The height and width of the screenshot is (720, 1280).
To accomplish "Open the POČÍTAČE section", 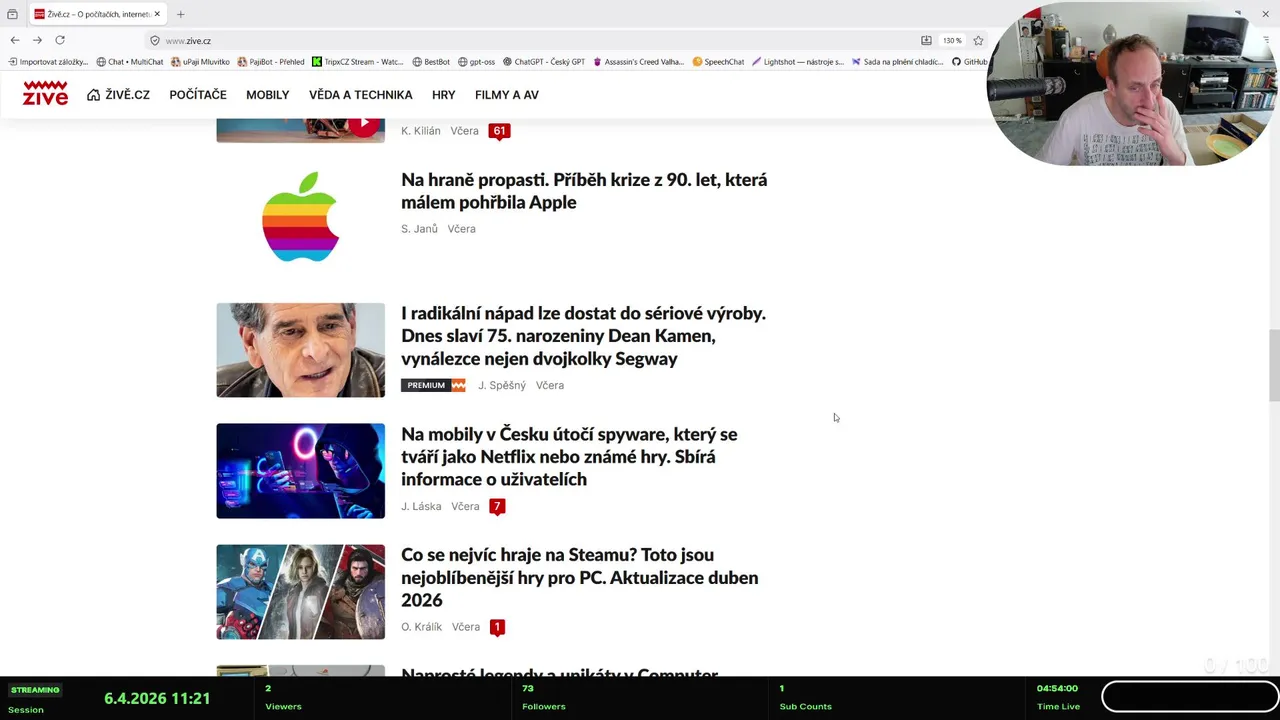I will [198, 95].
